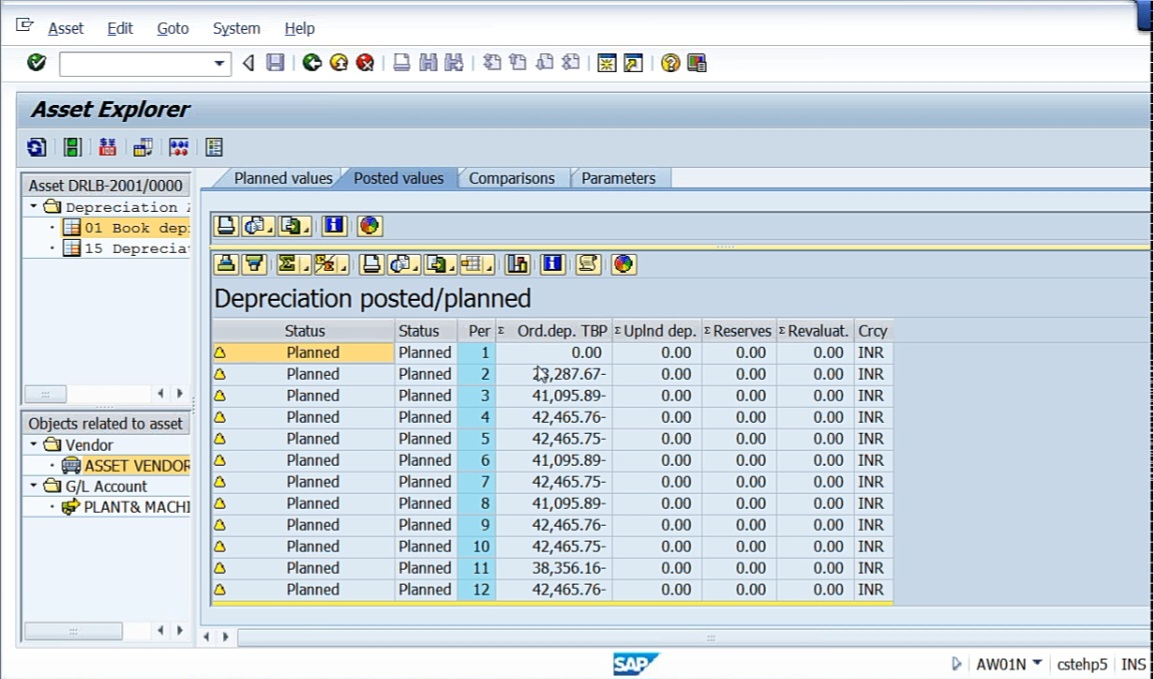Click the Save diskette icon

pos(275,63)
